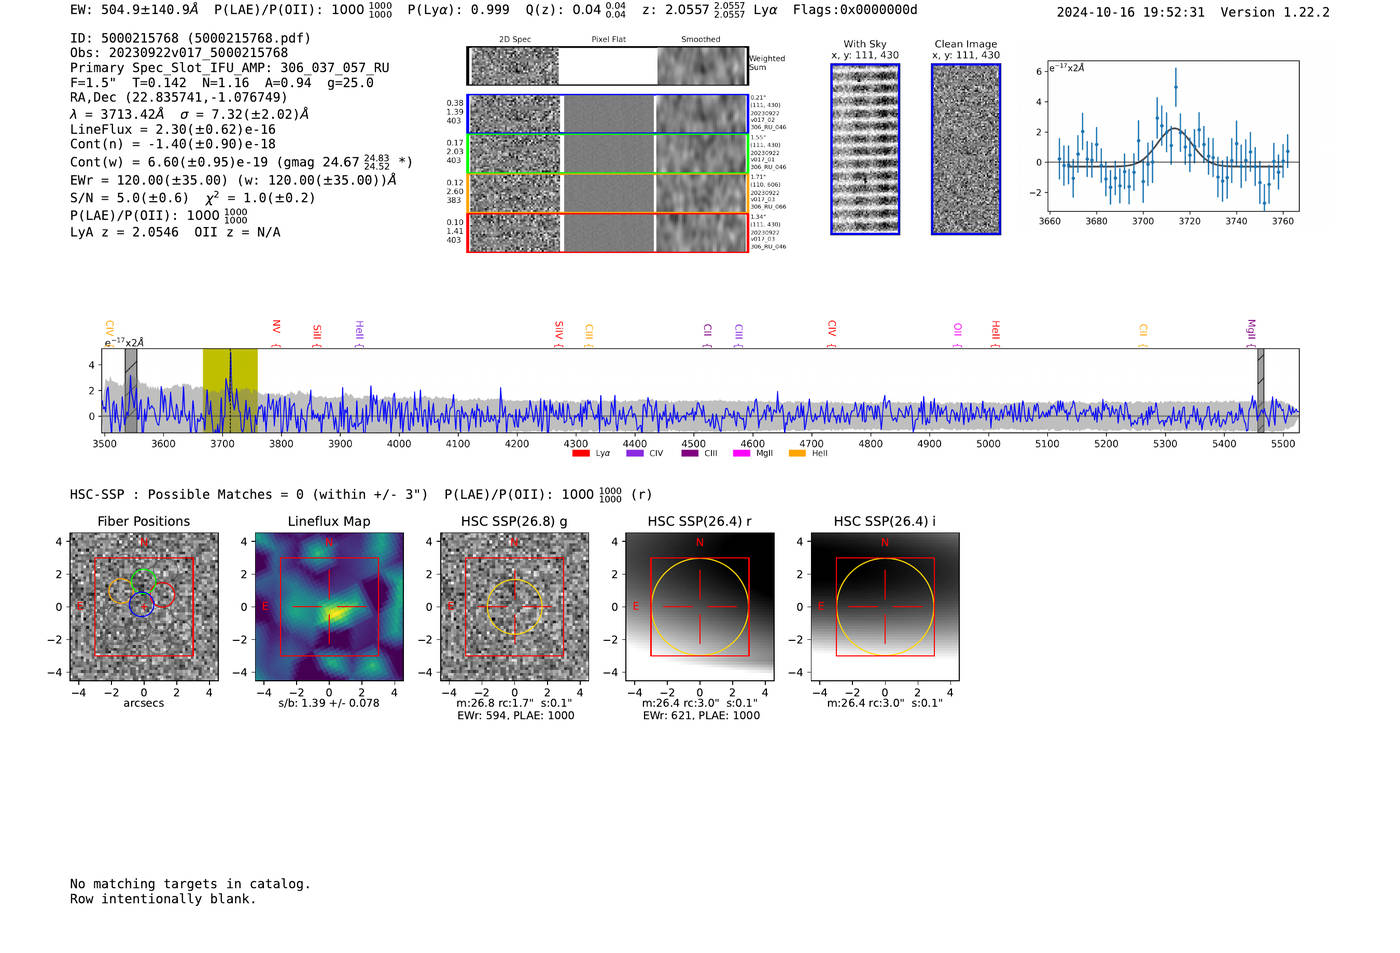Viewport: 1400px width, 953px height.
Task: Select 'No matching targets in catalog.' text
Action: coord(190,884)
